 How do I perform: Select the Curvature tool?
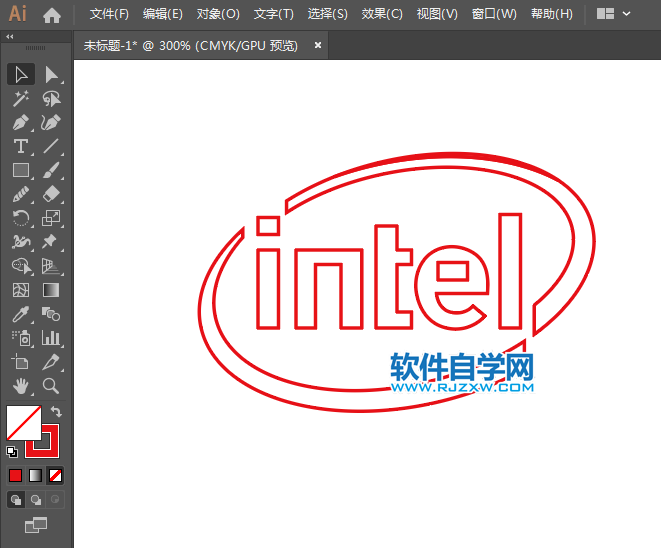(51, 123)
